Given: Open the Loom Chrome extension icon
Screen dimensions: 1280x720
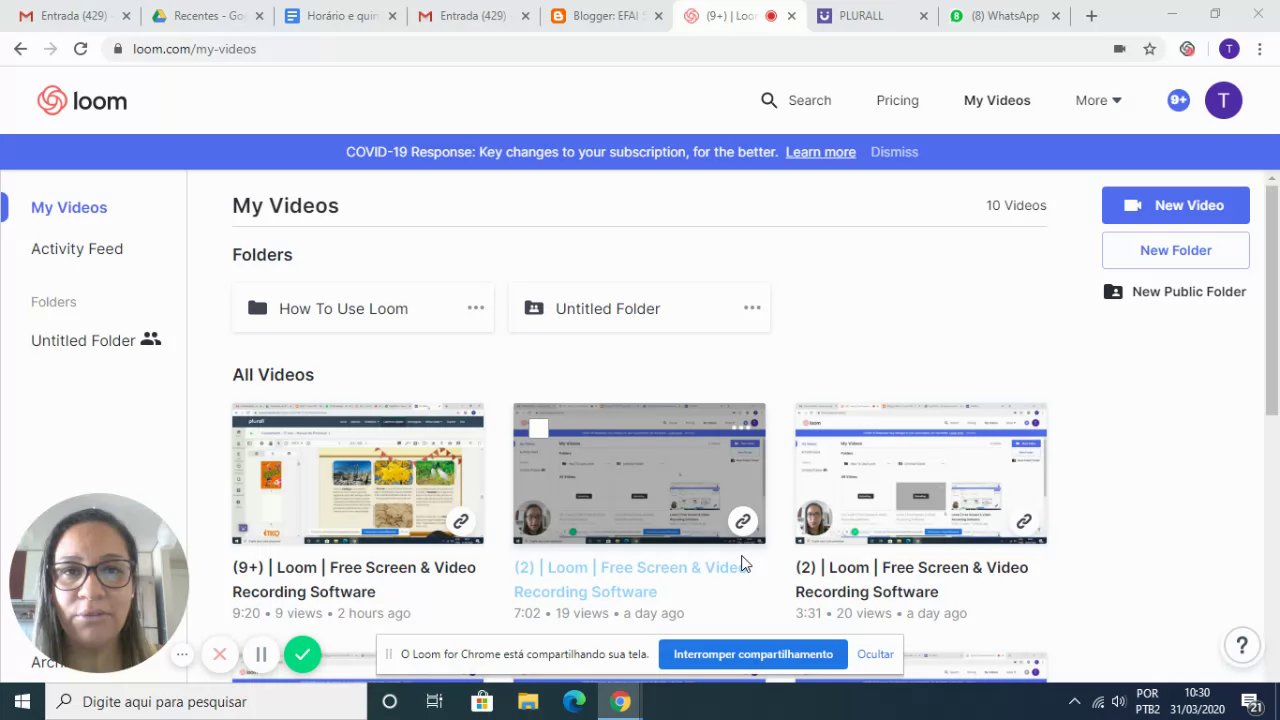Looking at the screenshot, I should (1187, 49).
